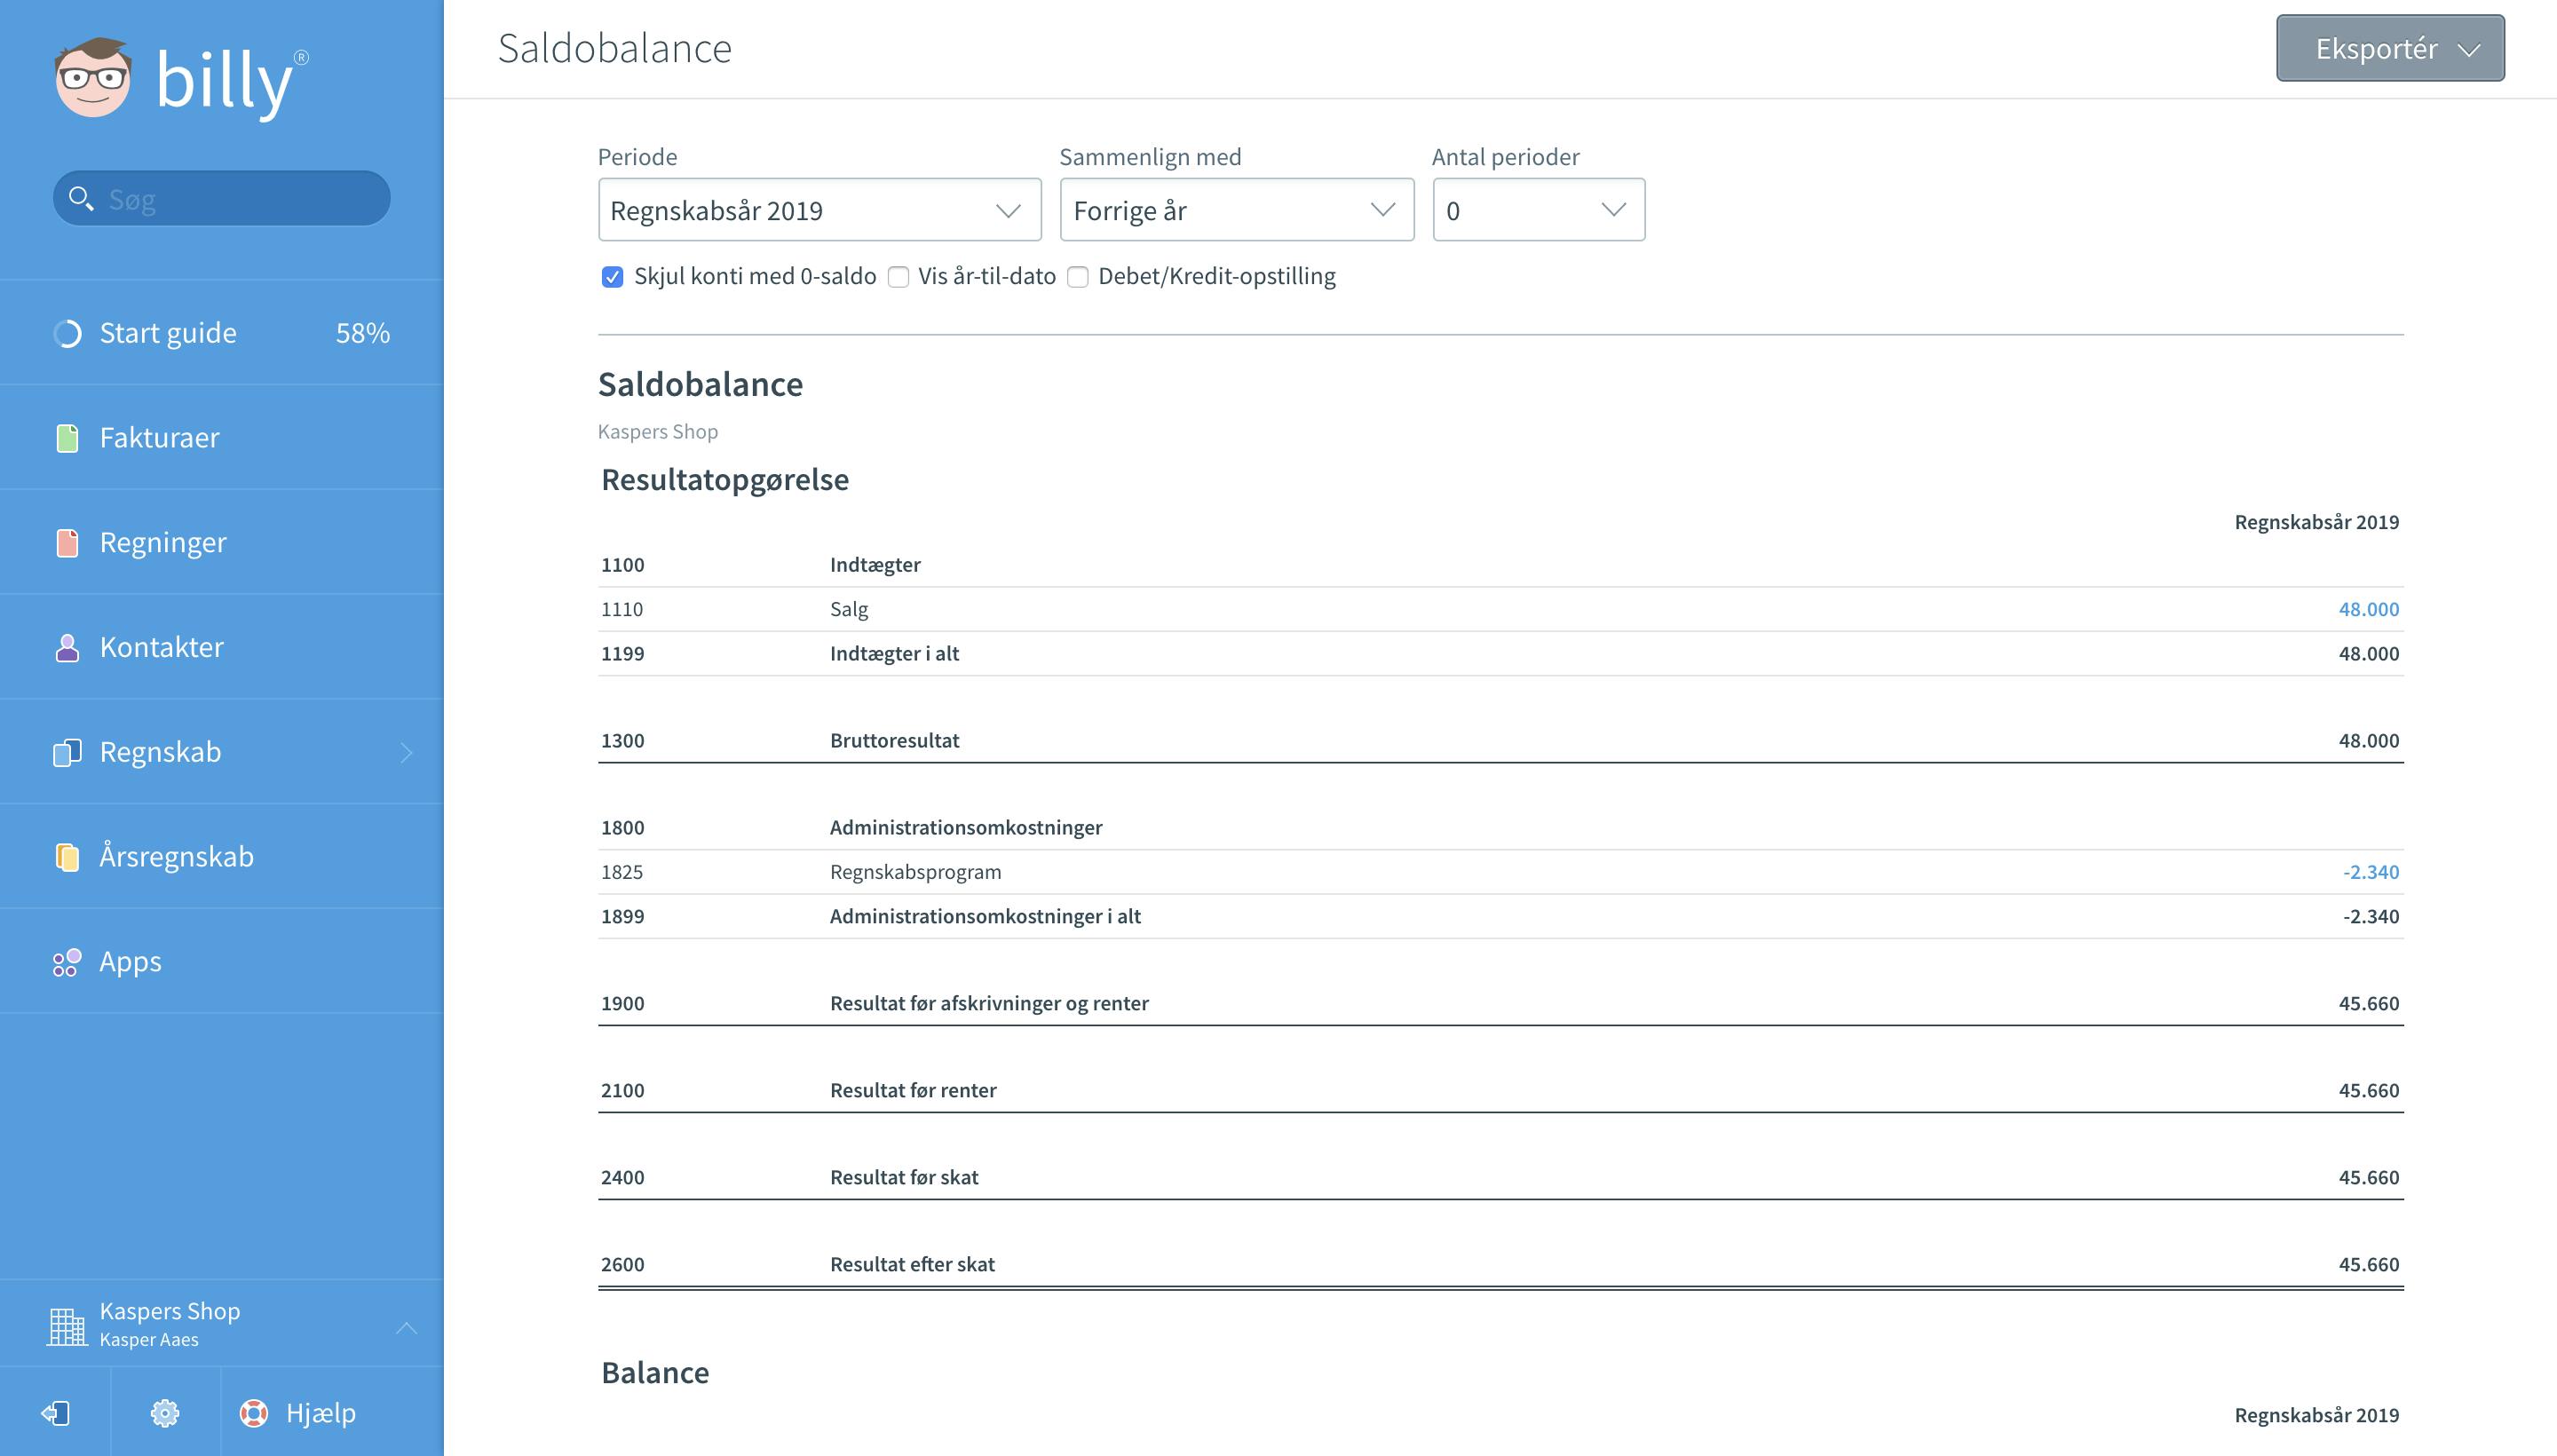Click Salg amount 48.000 link
Viewport: 2557px width, 1456px height.
click(x=2368, y=609)
